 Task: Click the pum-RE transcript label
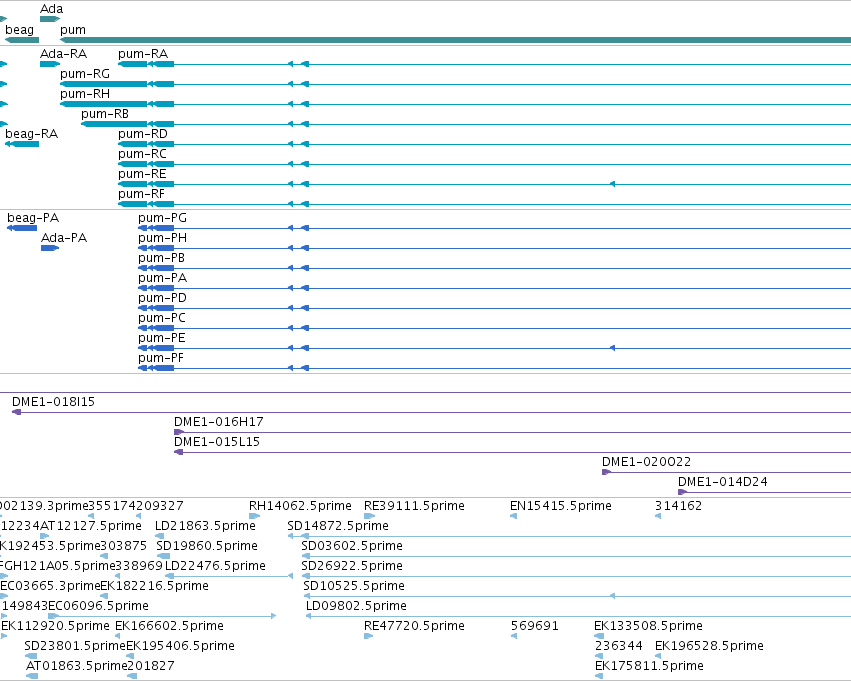(143, 174)
